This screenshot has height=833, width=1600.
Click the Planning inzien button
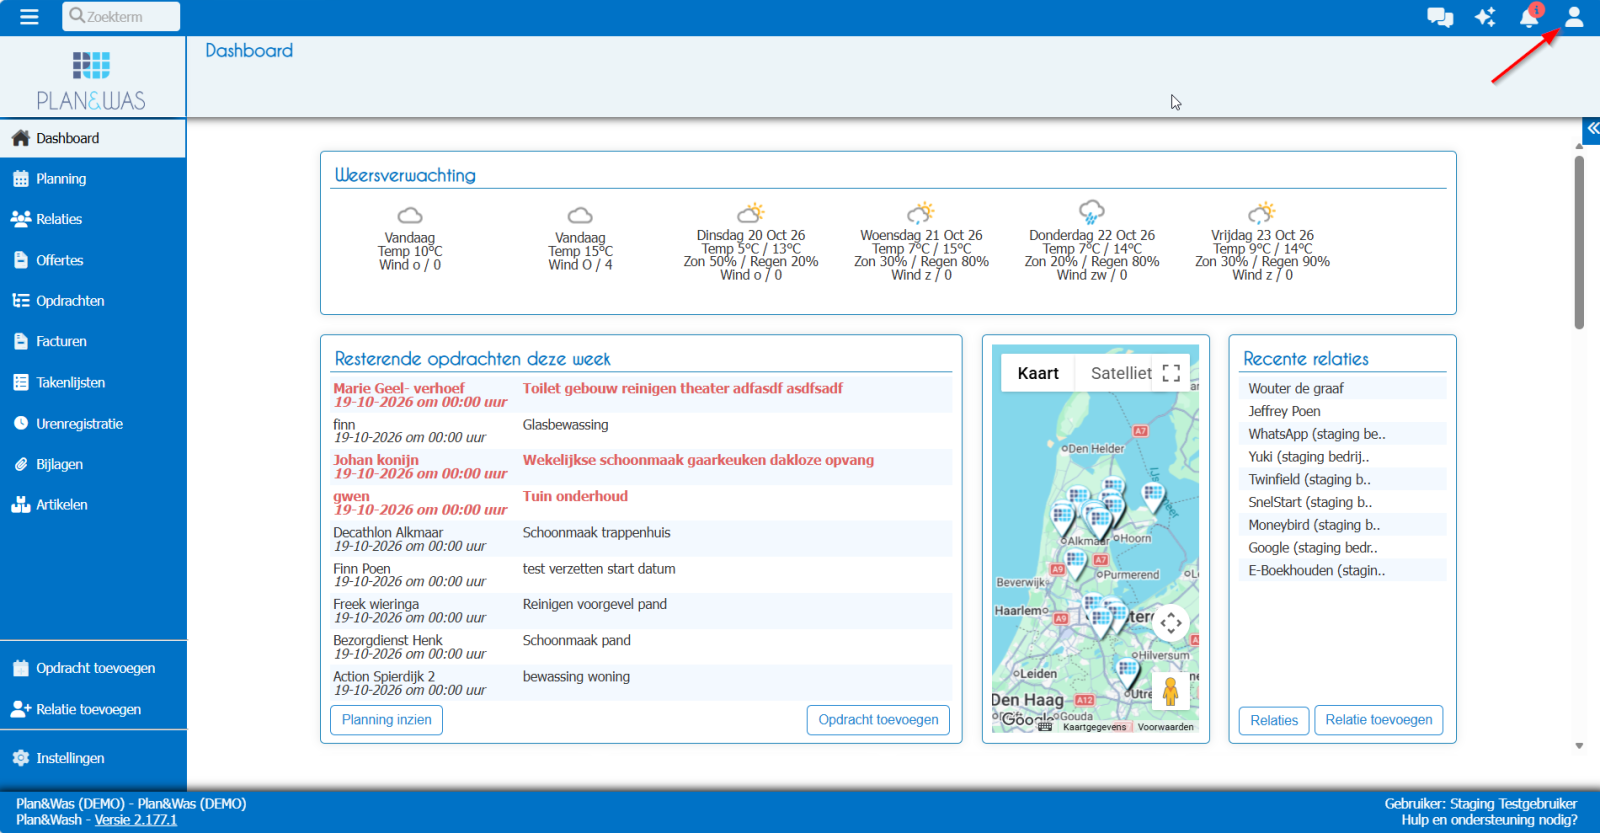click(387, 720)
